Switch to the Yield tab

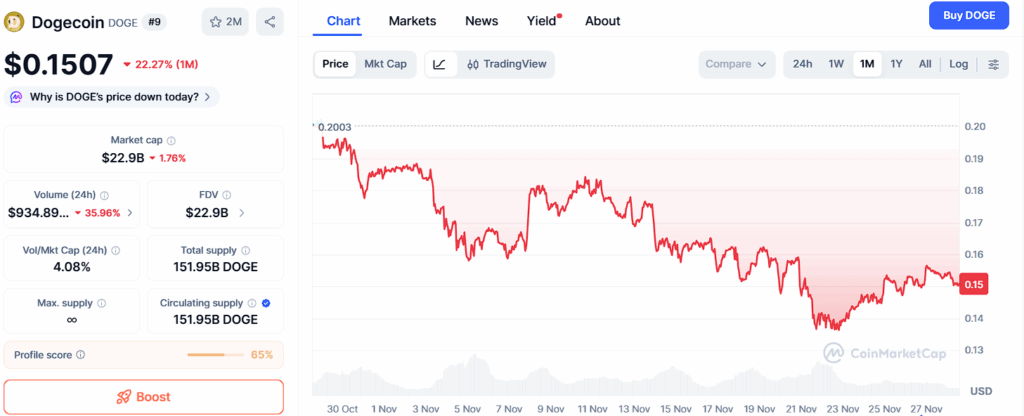(x=542, y=21)
